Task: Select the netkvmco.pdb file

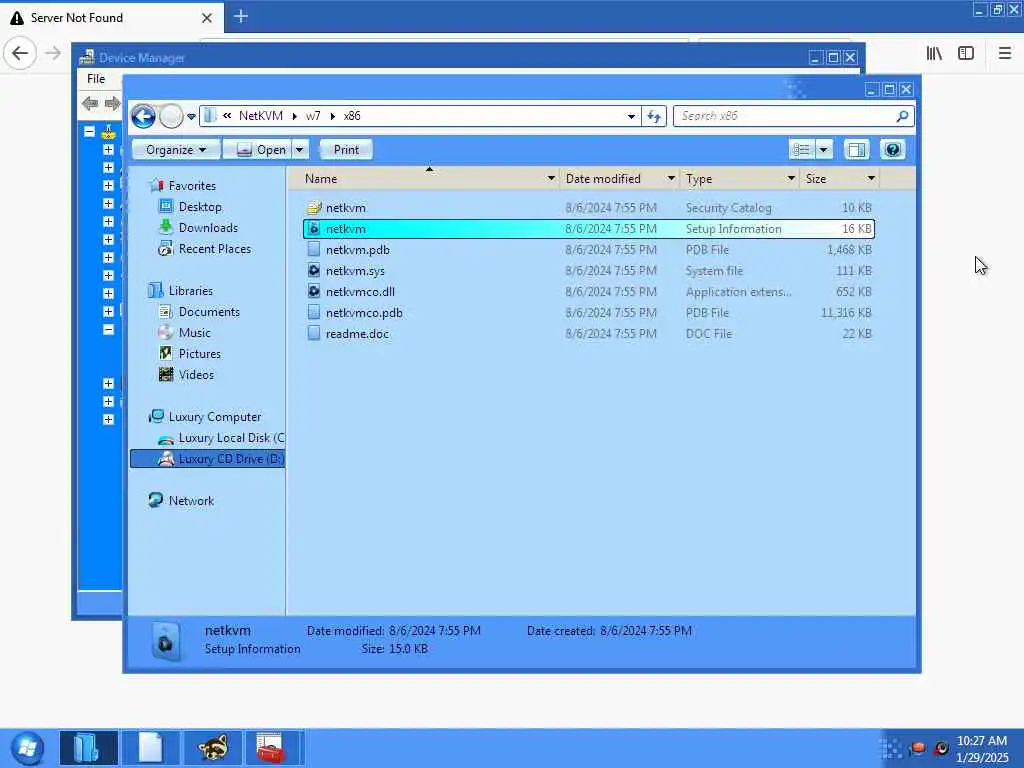Action: pos(364,313)
